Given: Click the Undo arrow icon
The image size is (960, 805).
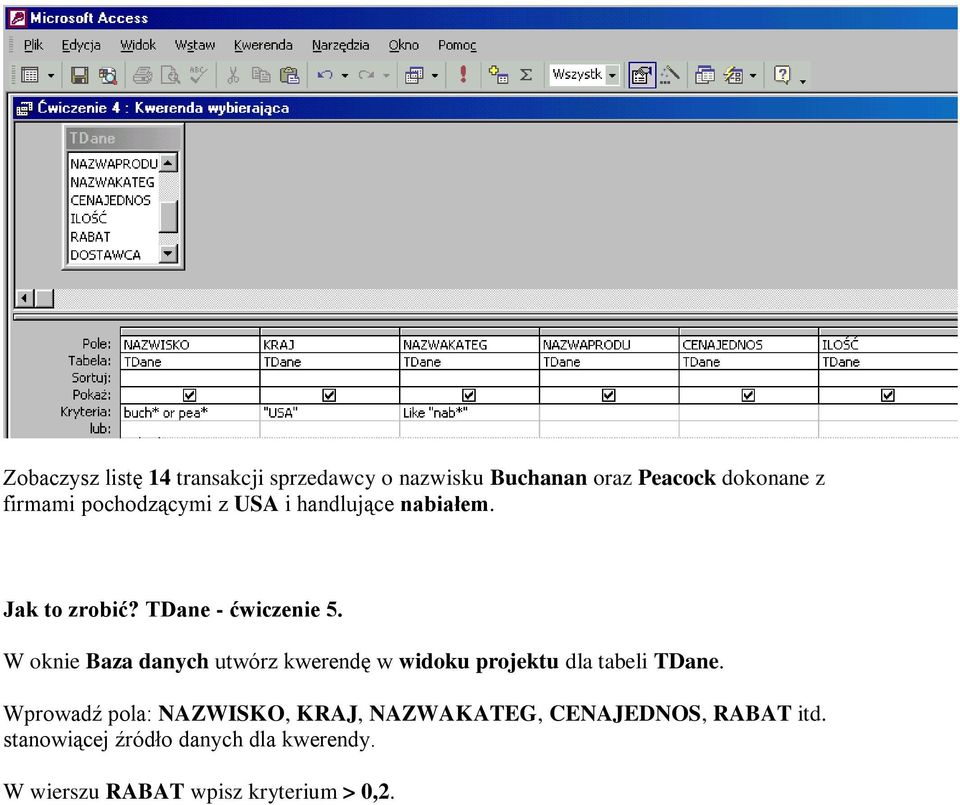Looking at the screenshot, I should tap(324, 75).
